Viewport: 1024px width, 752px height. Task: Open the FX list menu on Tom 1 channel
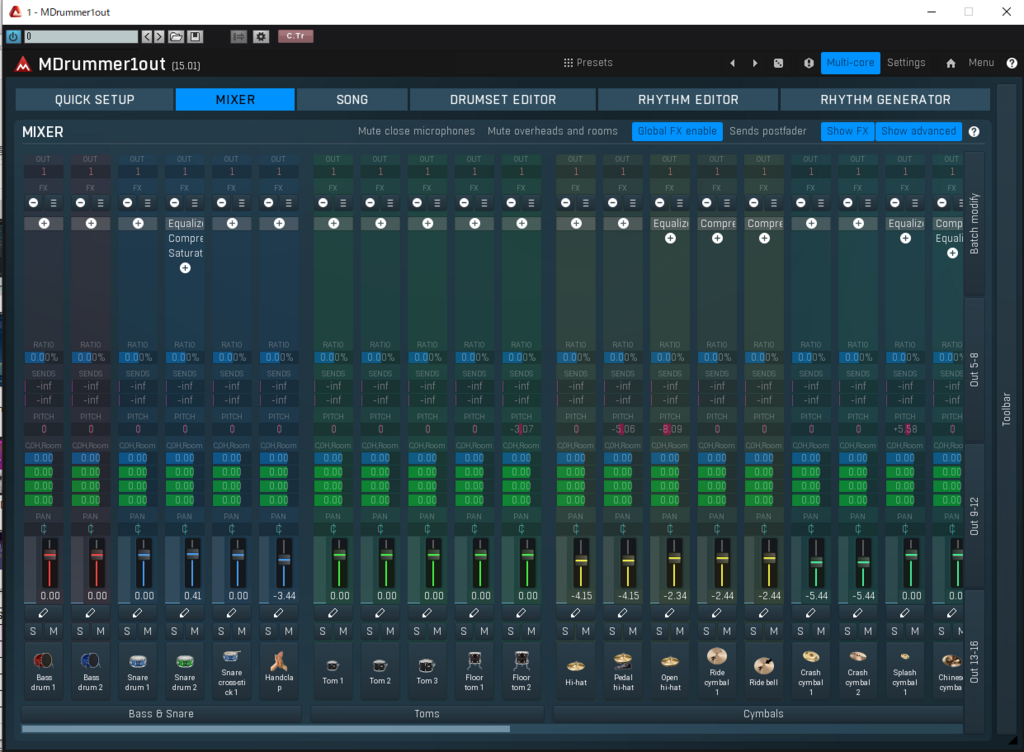point(344,203)
